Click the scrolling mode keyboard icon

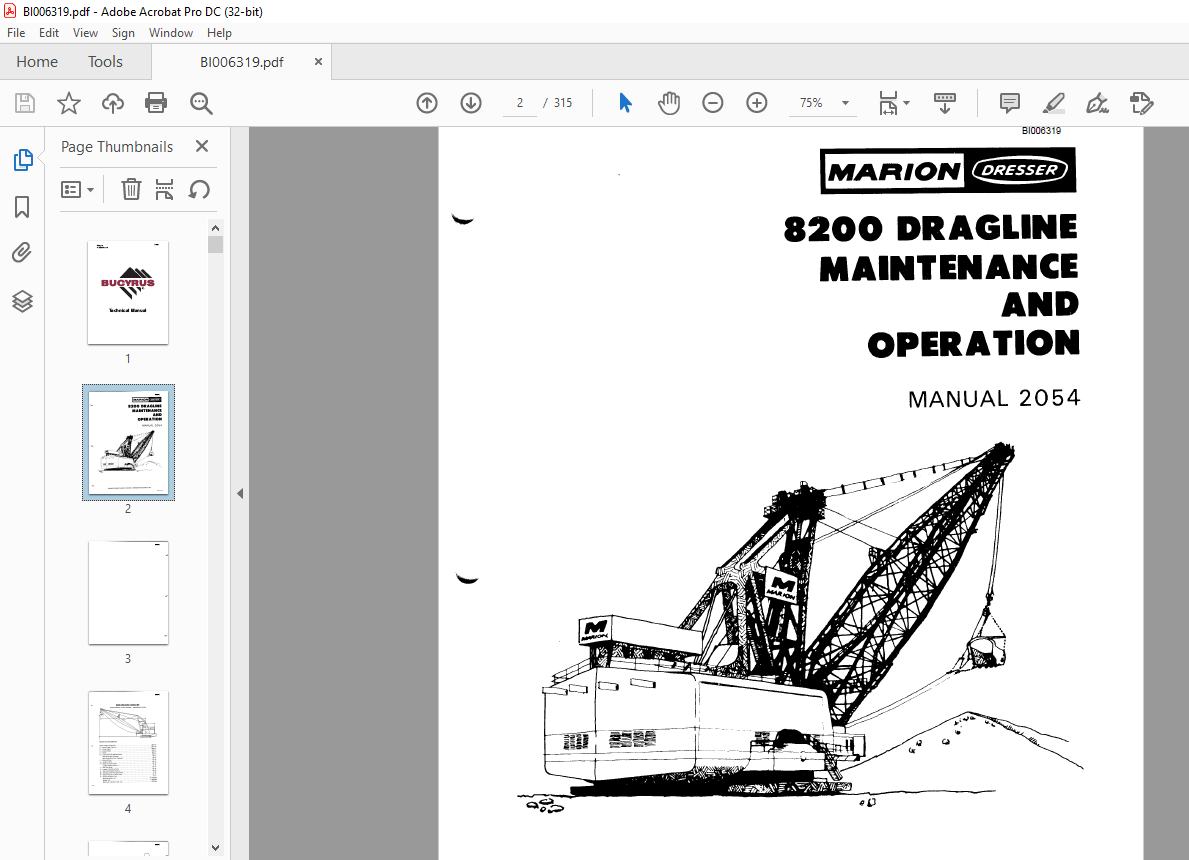[x=945, y=103]
